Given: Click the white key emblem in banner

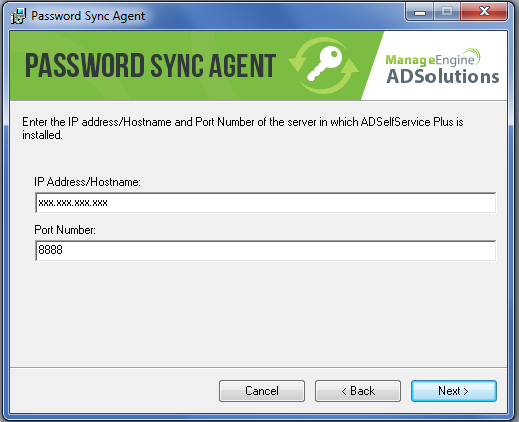Looking at the screenshot, I should coord(325,63).
